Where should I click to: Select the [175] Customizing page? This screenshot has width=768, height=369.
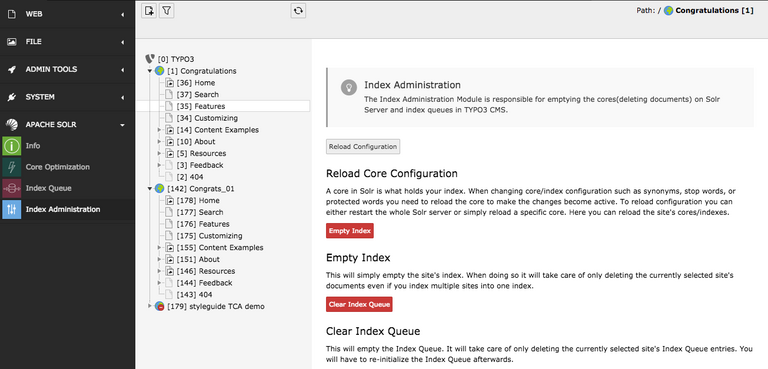[x=210, y=236]
